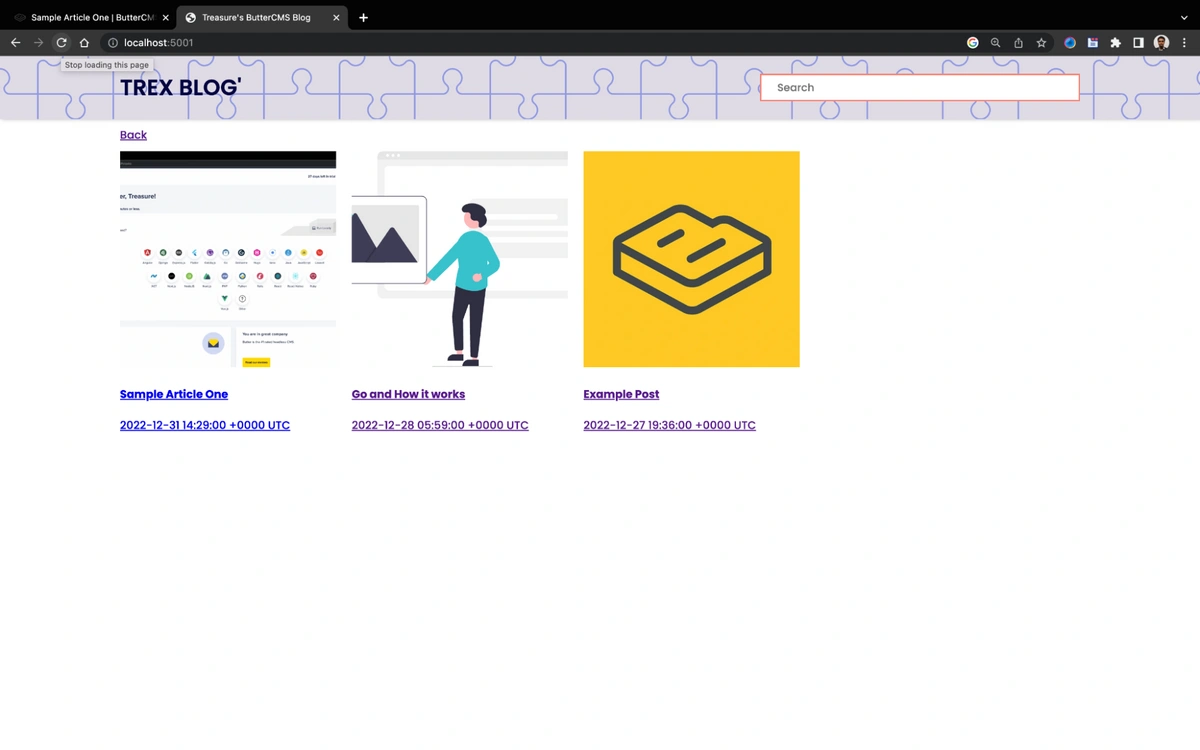
Task: Go to the browser home page
Action: click(84, 43)
